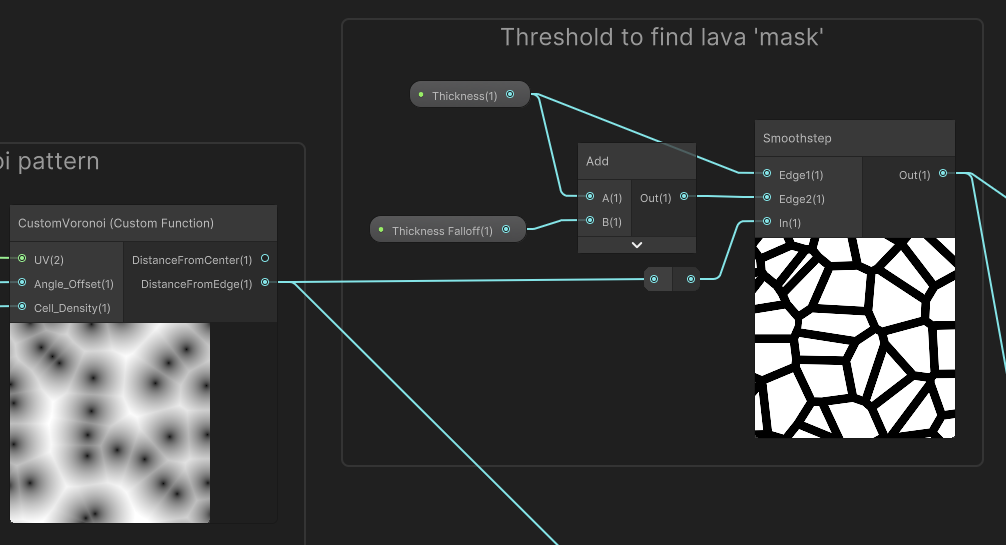Click the Add node B(1) input port
The height and width of the screenshot is (545, 1006).
click(591, 221)
